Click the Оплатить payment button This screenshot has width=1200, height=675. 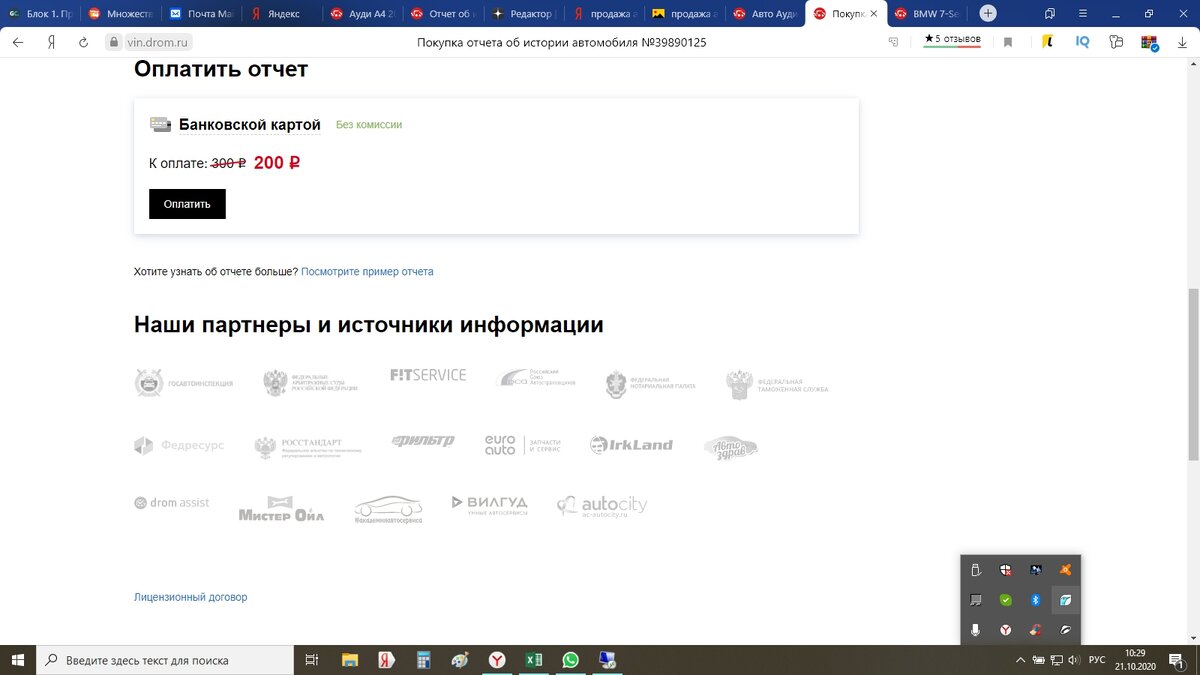(x=187, y=203)
